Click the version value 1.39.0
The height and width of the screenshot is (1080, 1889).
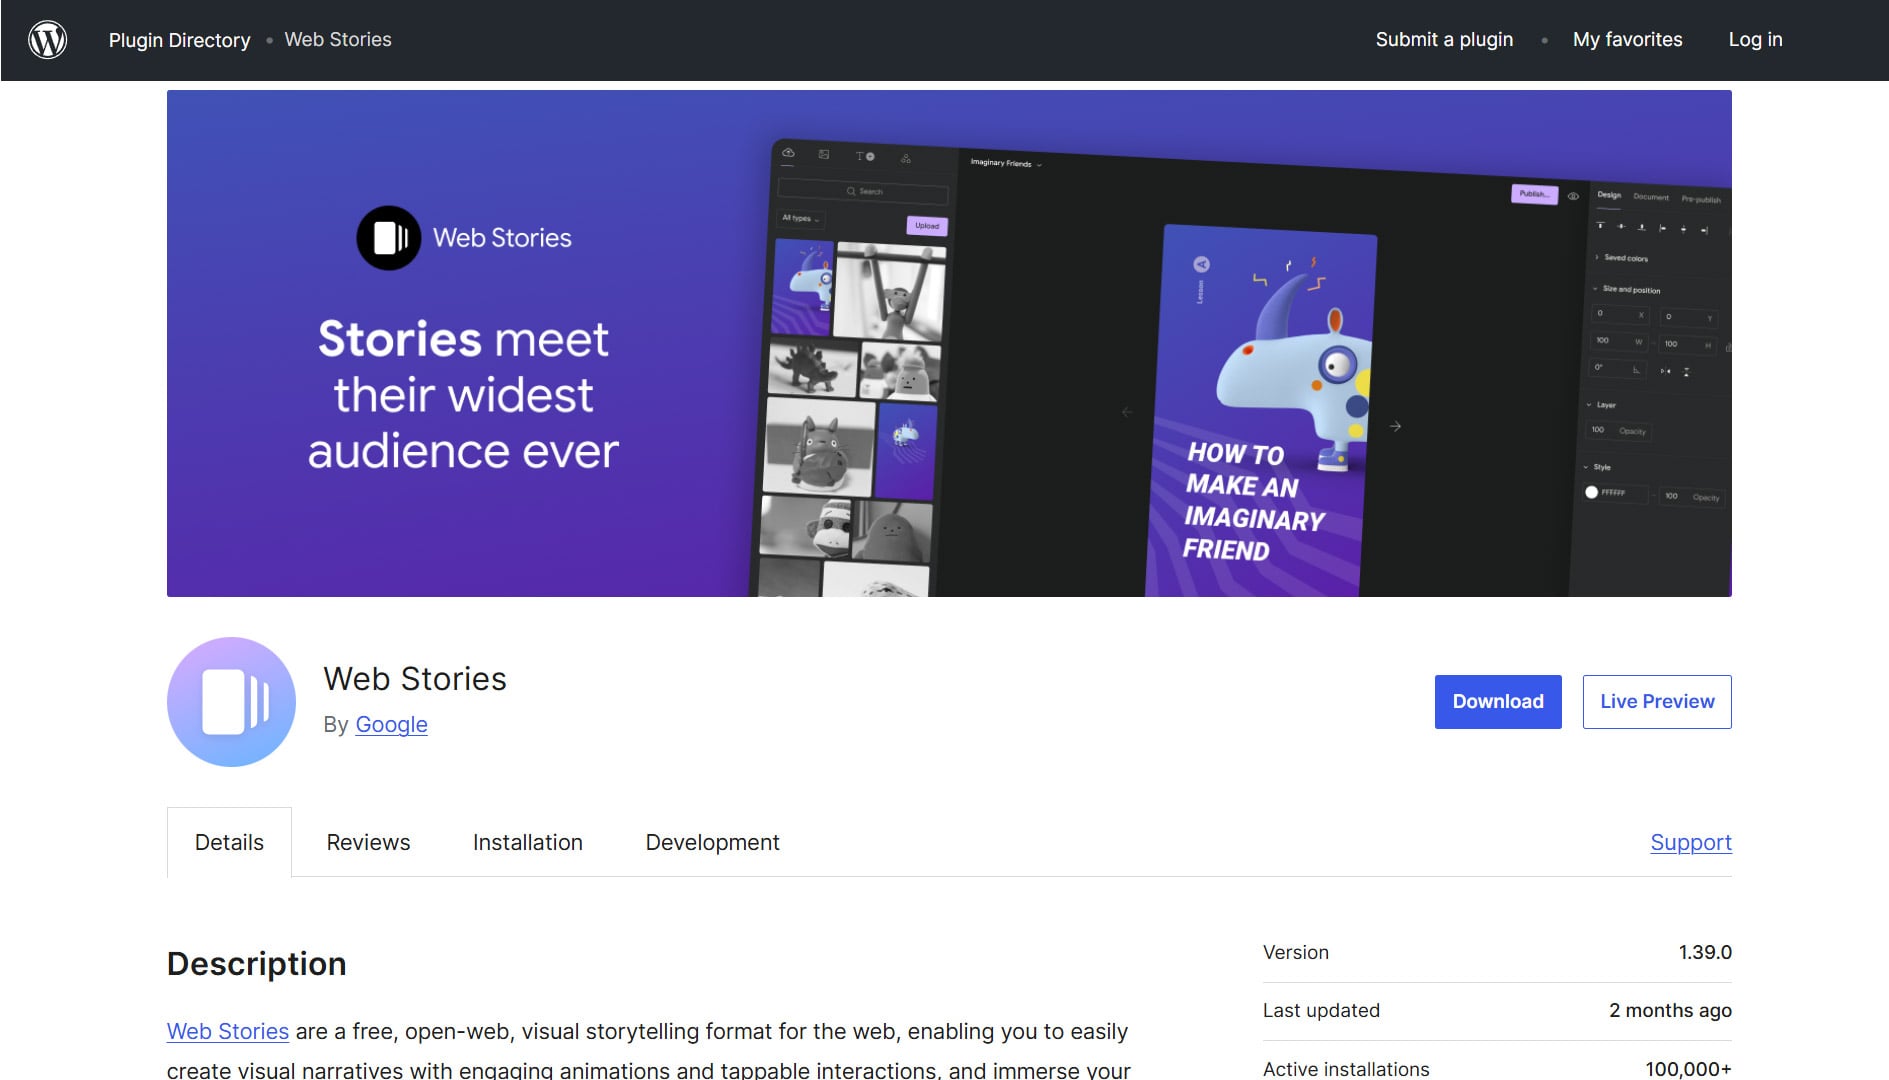coord(1705,952)
